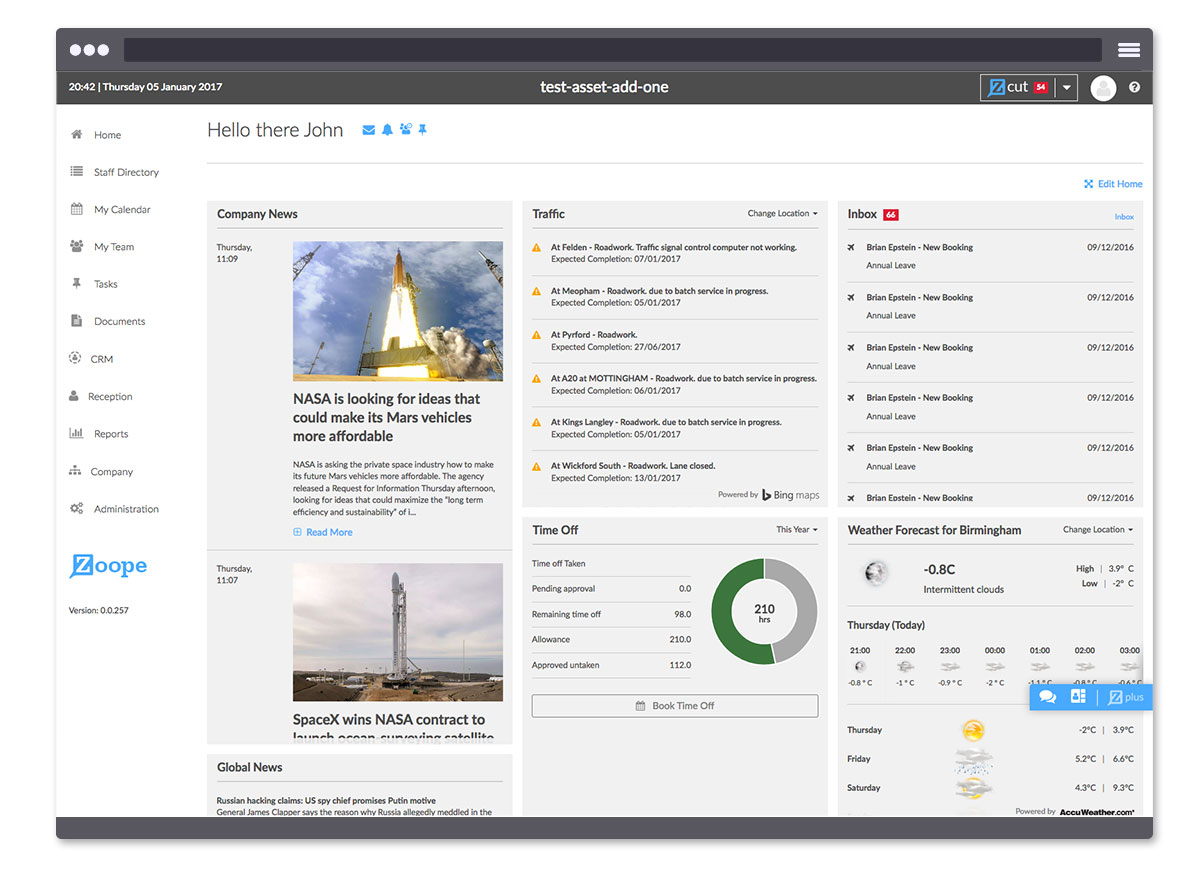Open the browser hamburger menu
1200x895 pixels.
[1129, 50]
